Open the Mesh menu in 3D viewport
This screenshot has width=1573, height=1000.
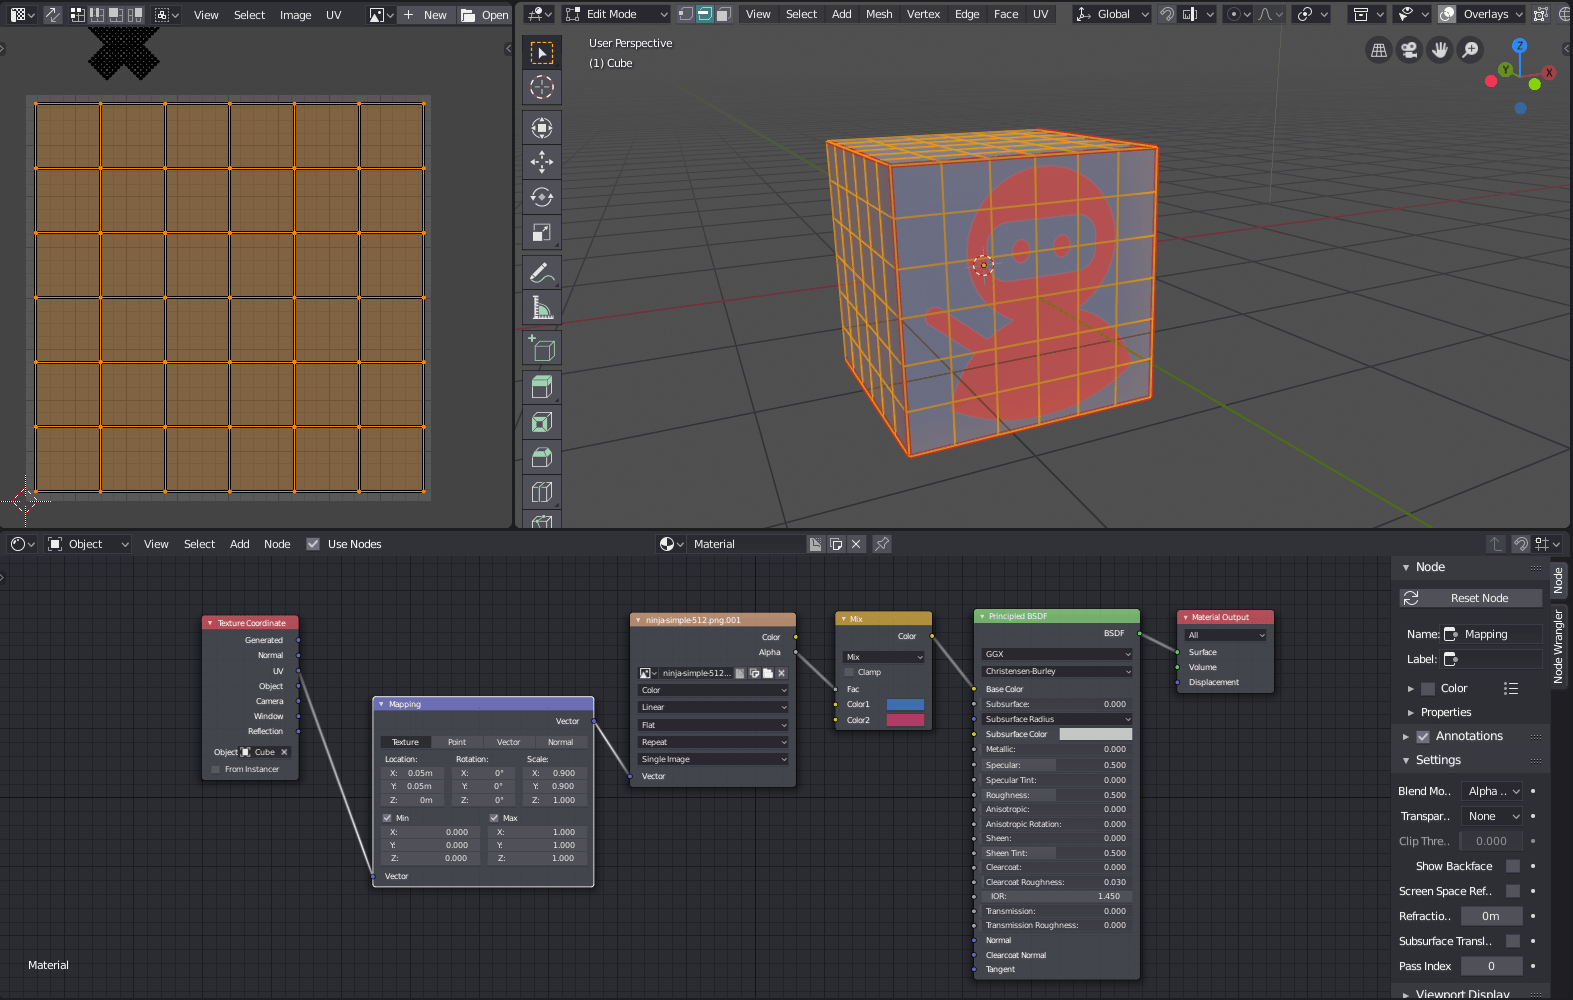point(879,14)
